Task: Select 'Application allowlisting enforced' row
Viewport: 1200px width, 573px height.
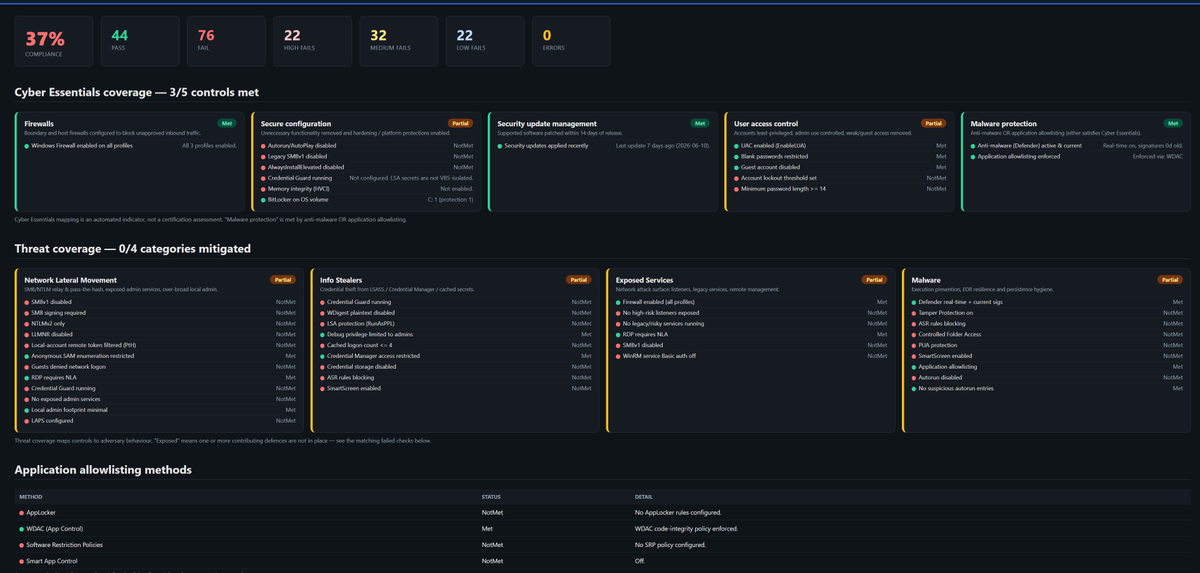Action: pyautogui.click(x=1077, y=156)
